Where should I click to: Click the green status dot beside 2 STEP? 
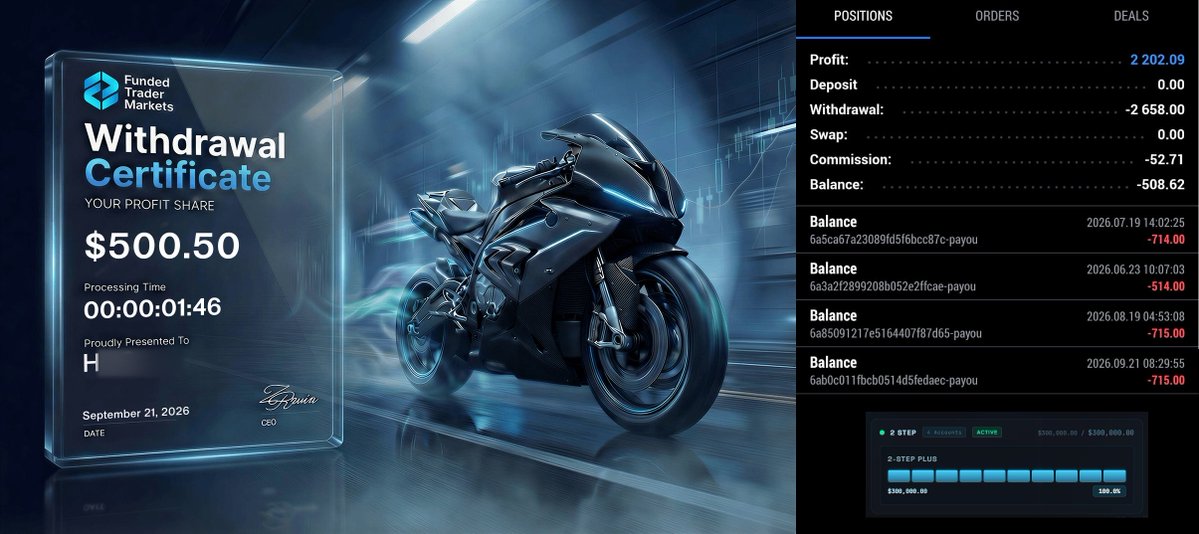coord(882,432)
